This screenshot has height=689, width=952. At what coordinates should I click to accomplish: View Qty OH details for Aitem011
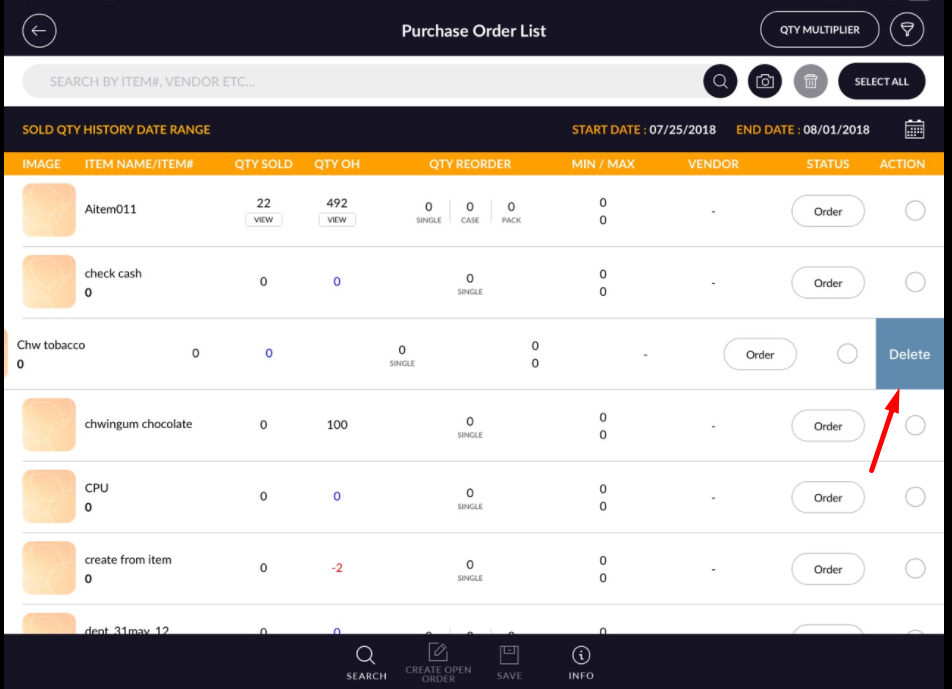coord(337,220)
